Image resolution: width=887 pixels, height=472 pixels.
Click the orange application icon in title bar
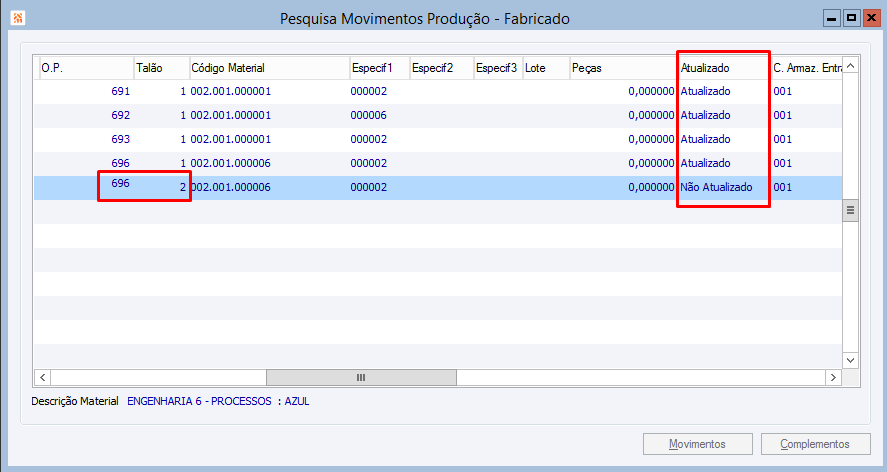[x=18, y=18]
